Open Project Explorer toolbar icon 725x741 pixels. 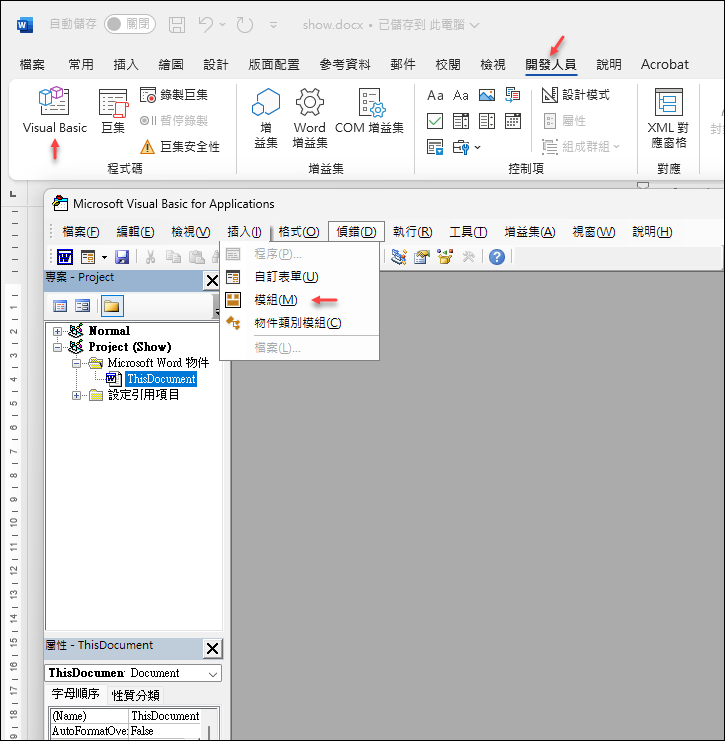coord(399,257)
